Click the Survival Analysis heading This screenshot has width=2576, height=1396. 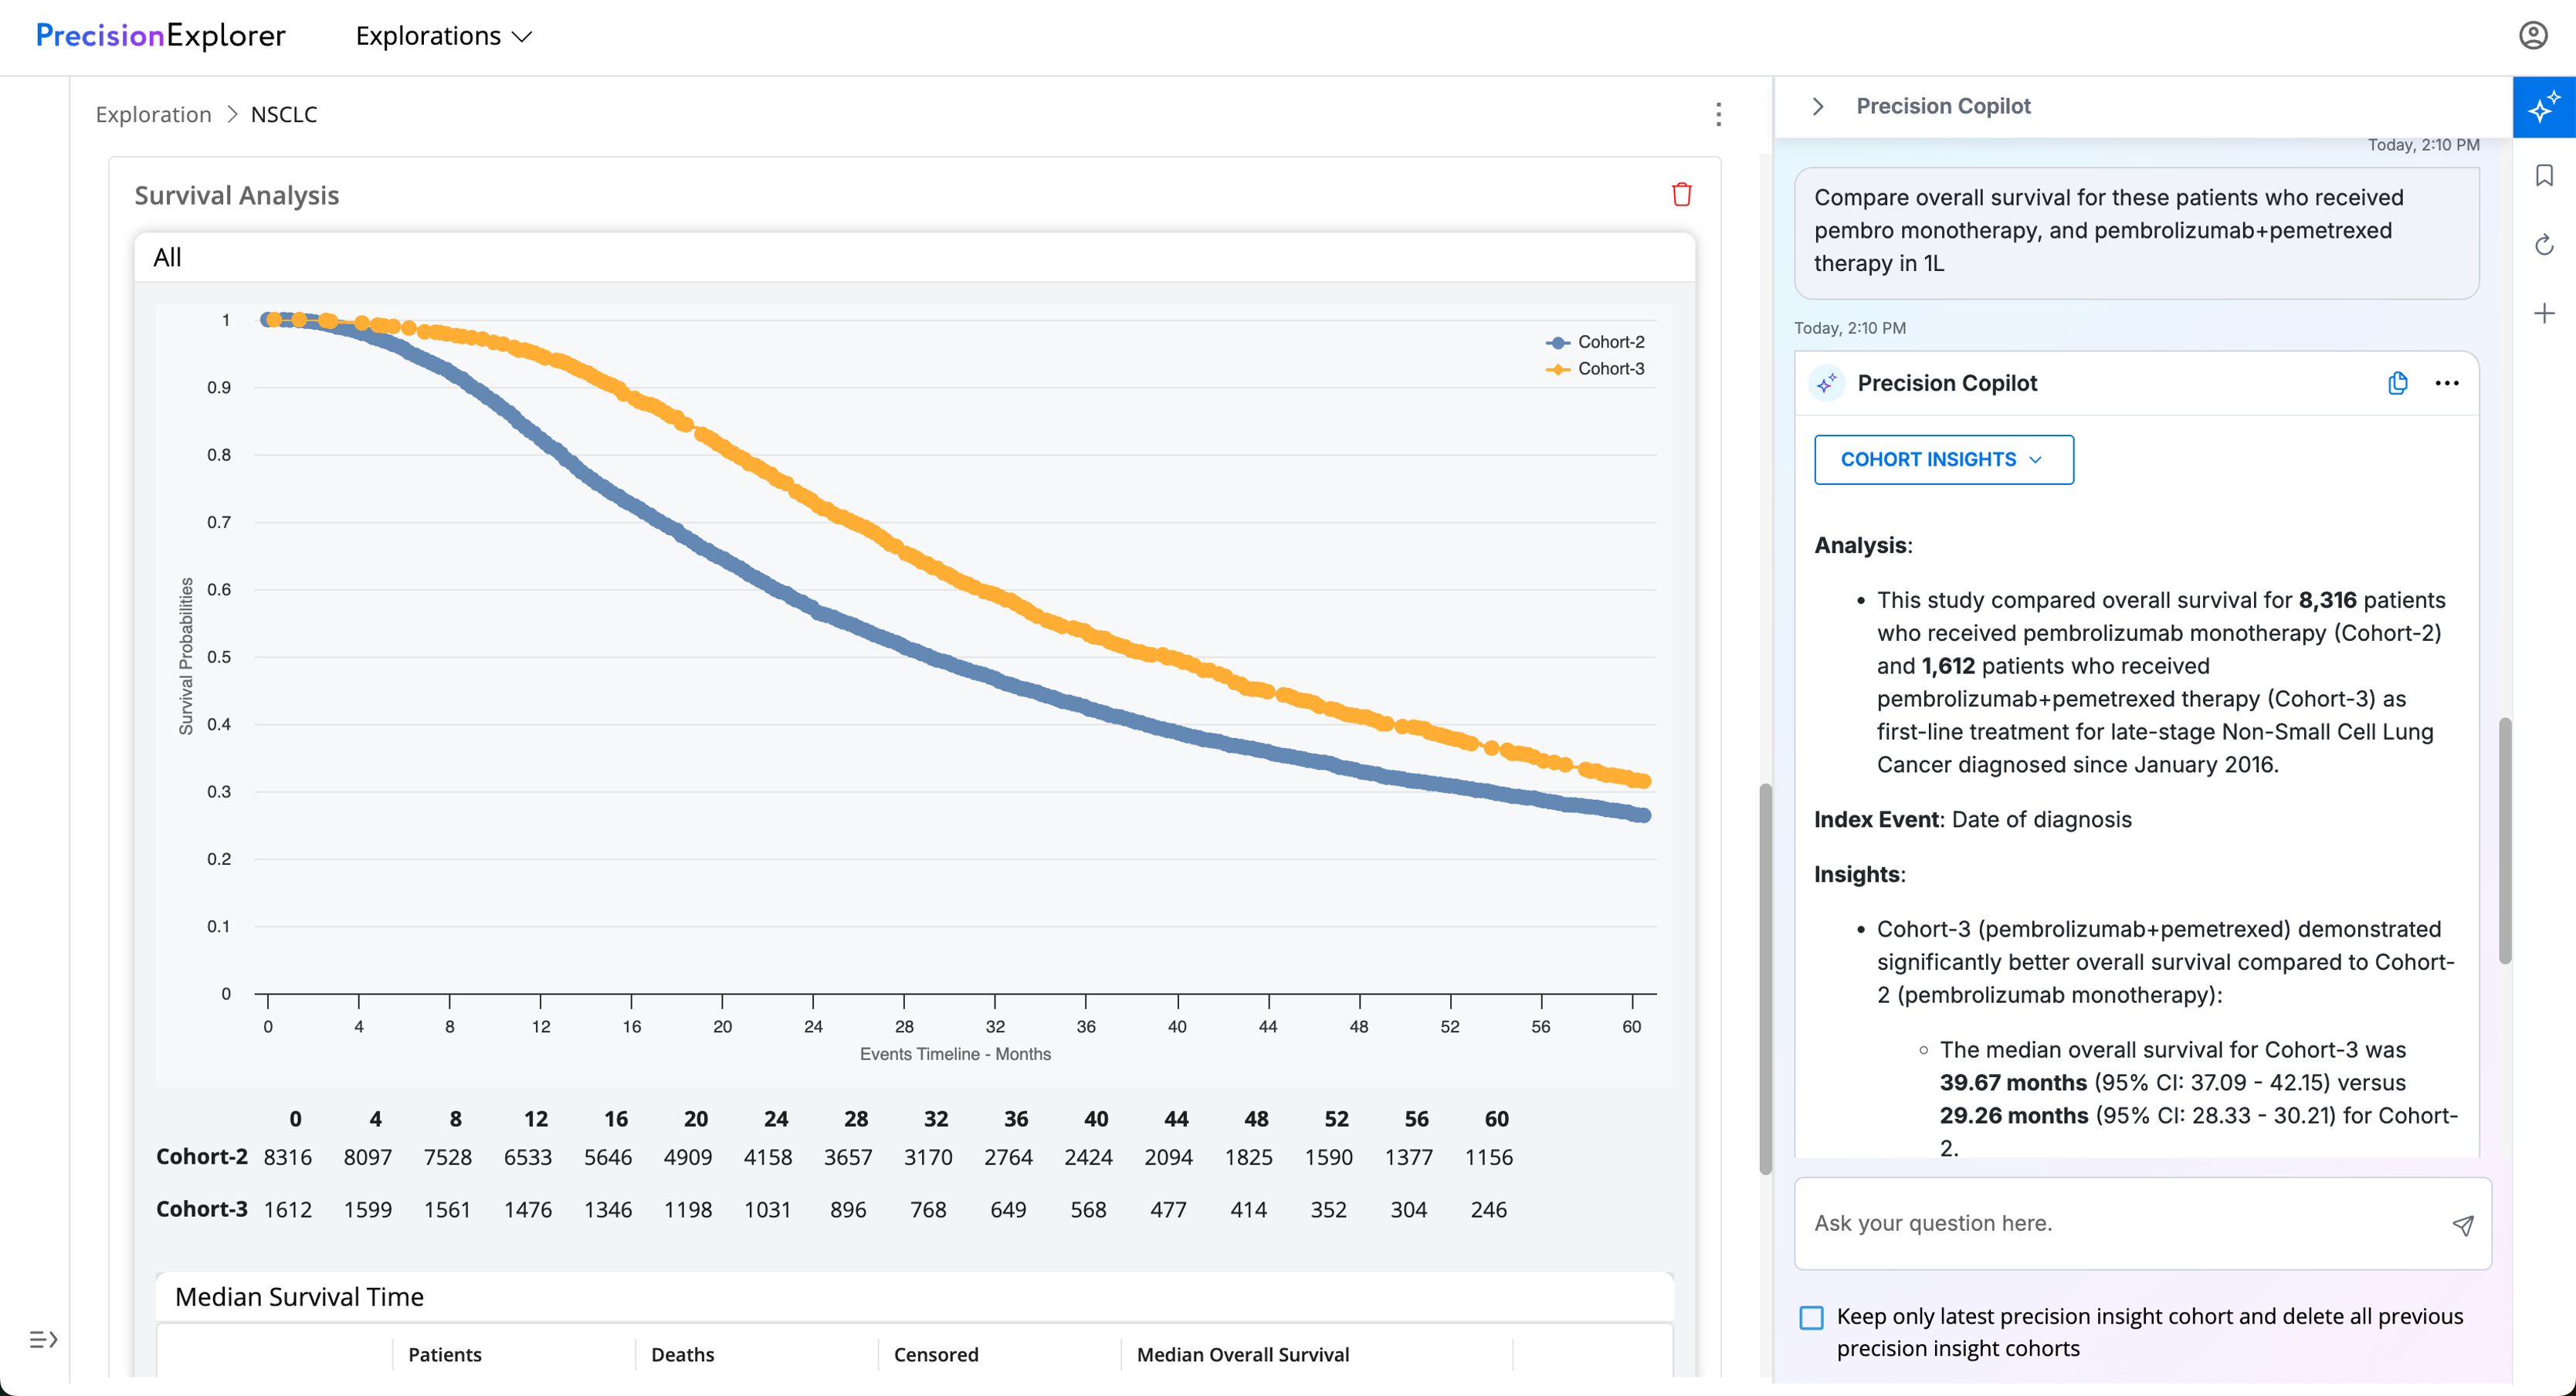pyautogui.click(x=237, y=195)
